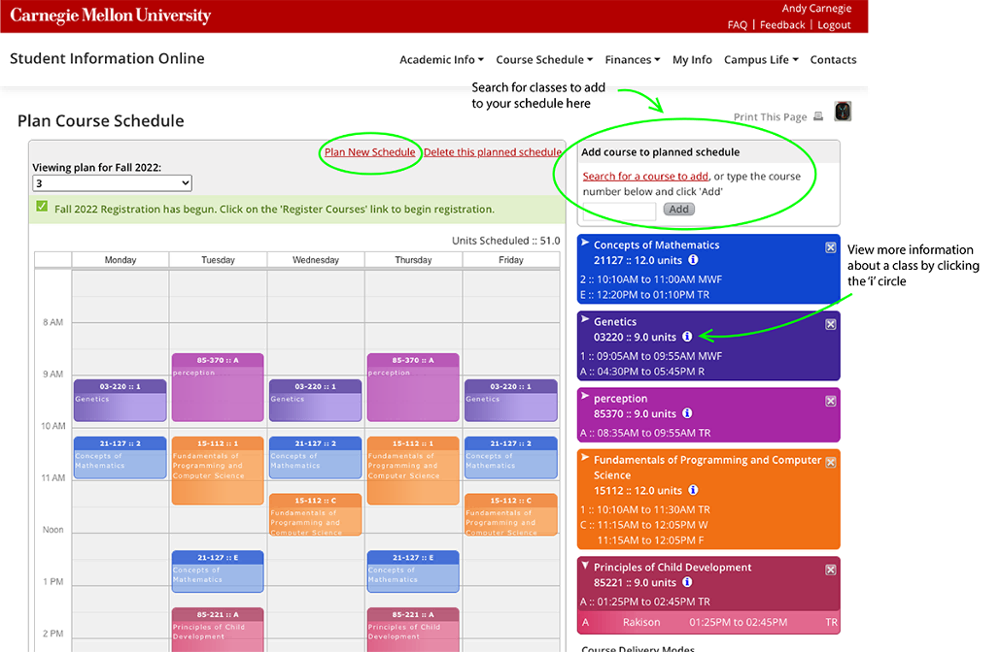Expand Fundamentals of Programming course card
The width and height of the screenshot is (1000, 652).
[585, 457]
